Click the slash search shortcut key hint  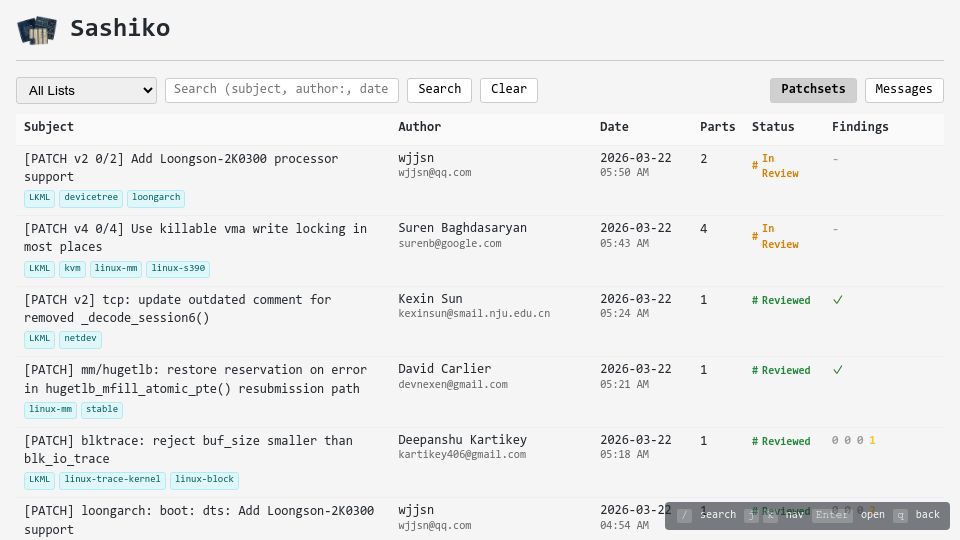(684, 516)
